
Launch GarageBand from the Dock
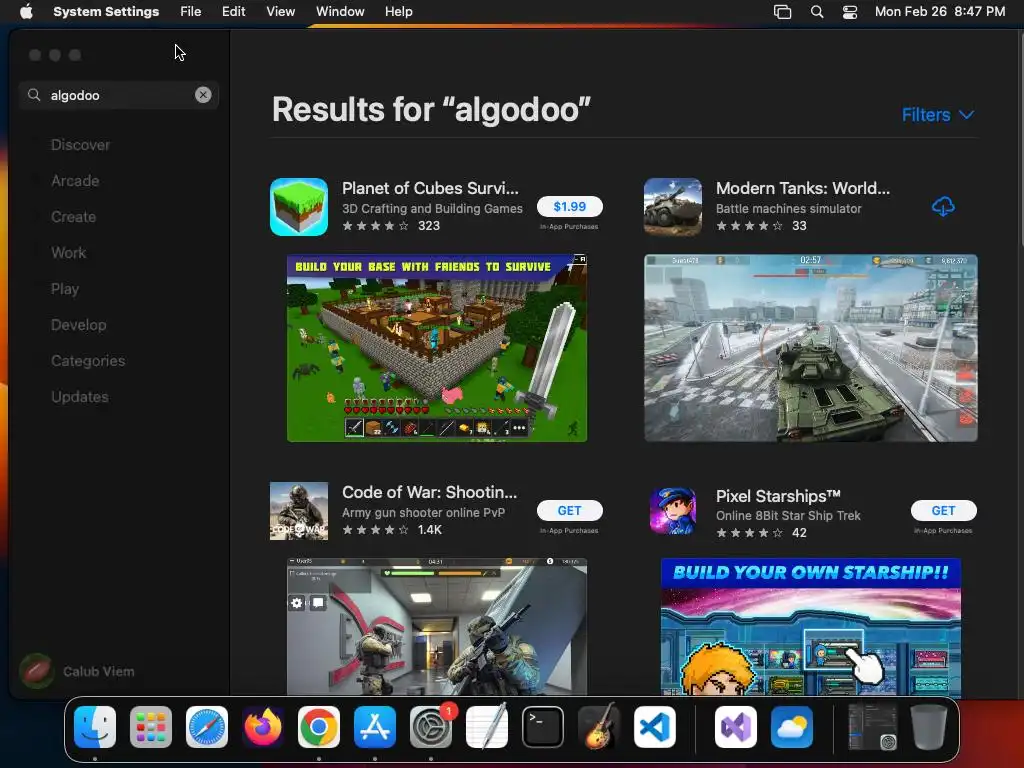599,727
